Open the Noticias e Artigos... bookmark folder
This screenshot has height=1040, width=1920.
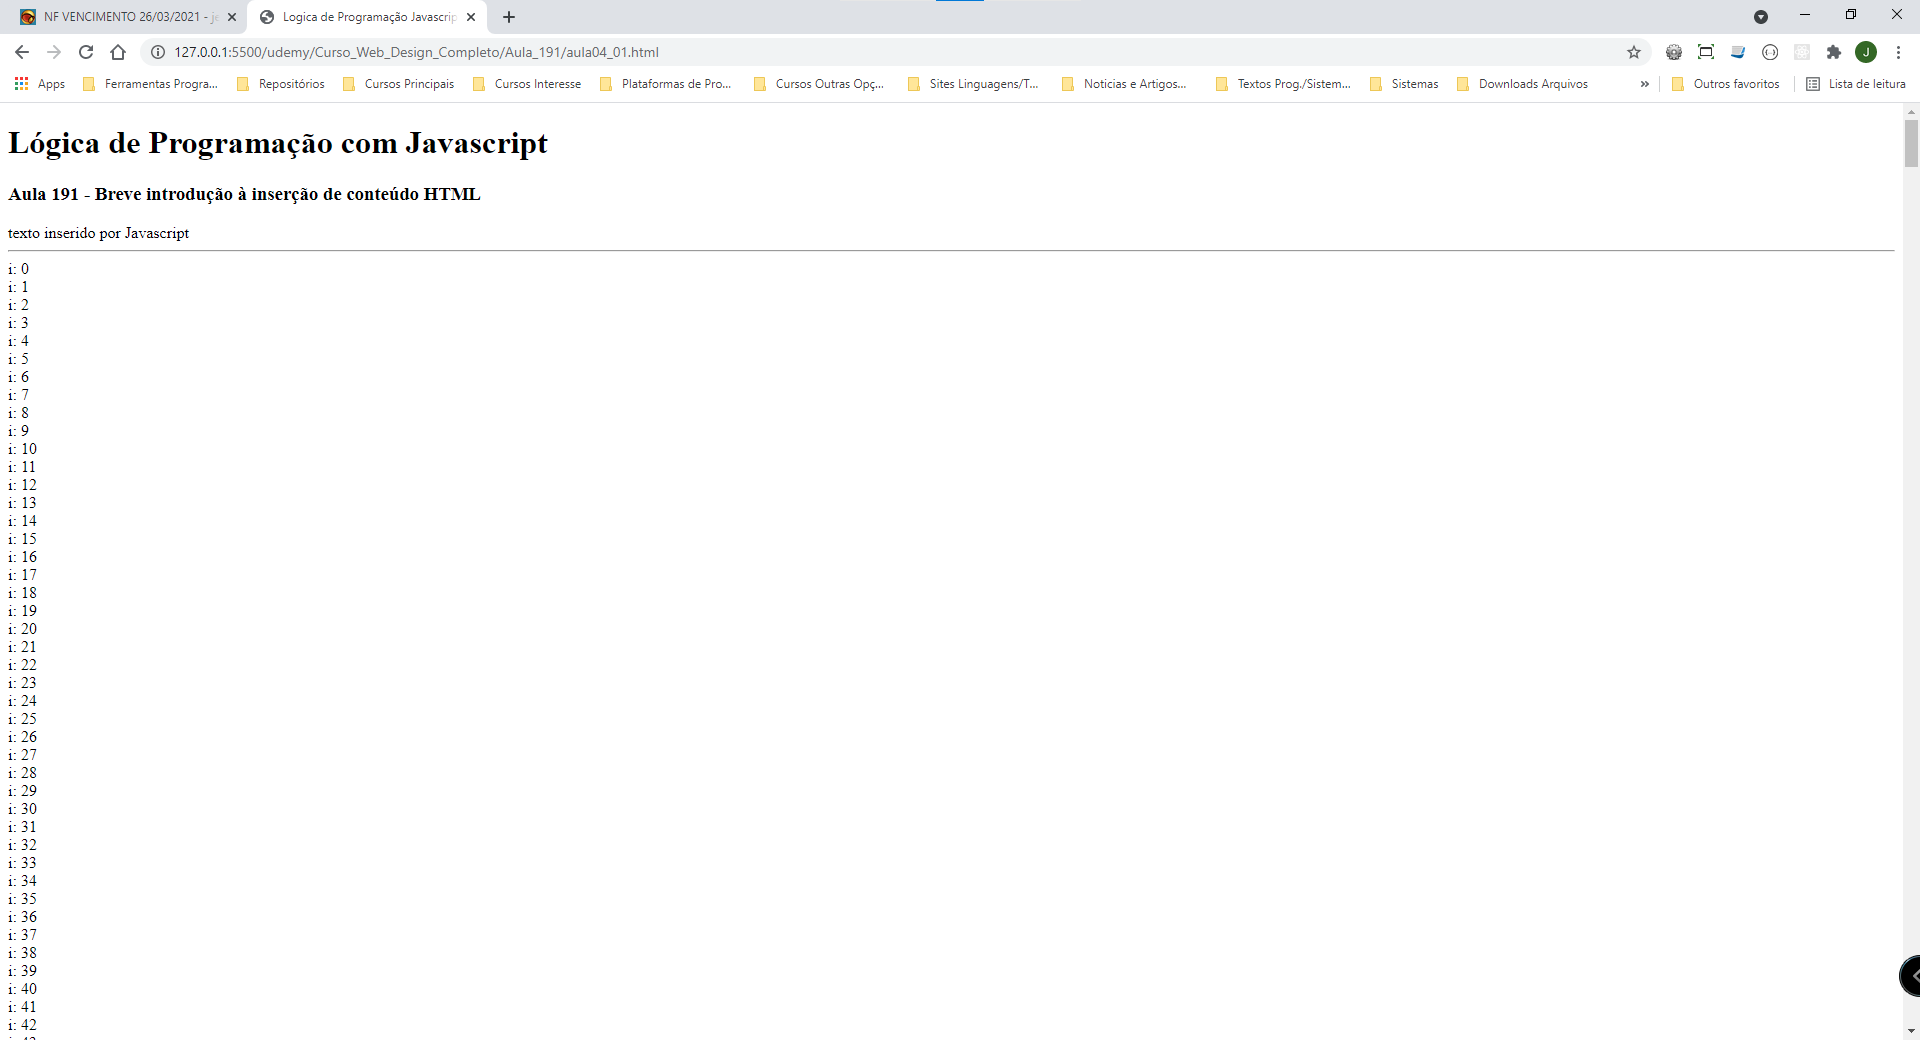click(1125, 84)
